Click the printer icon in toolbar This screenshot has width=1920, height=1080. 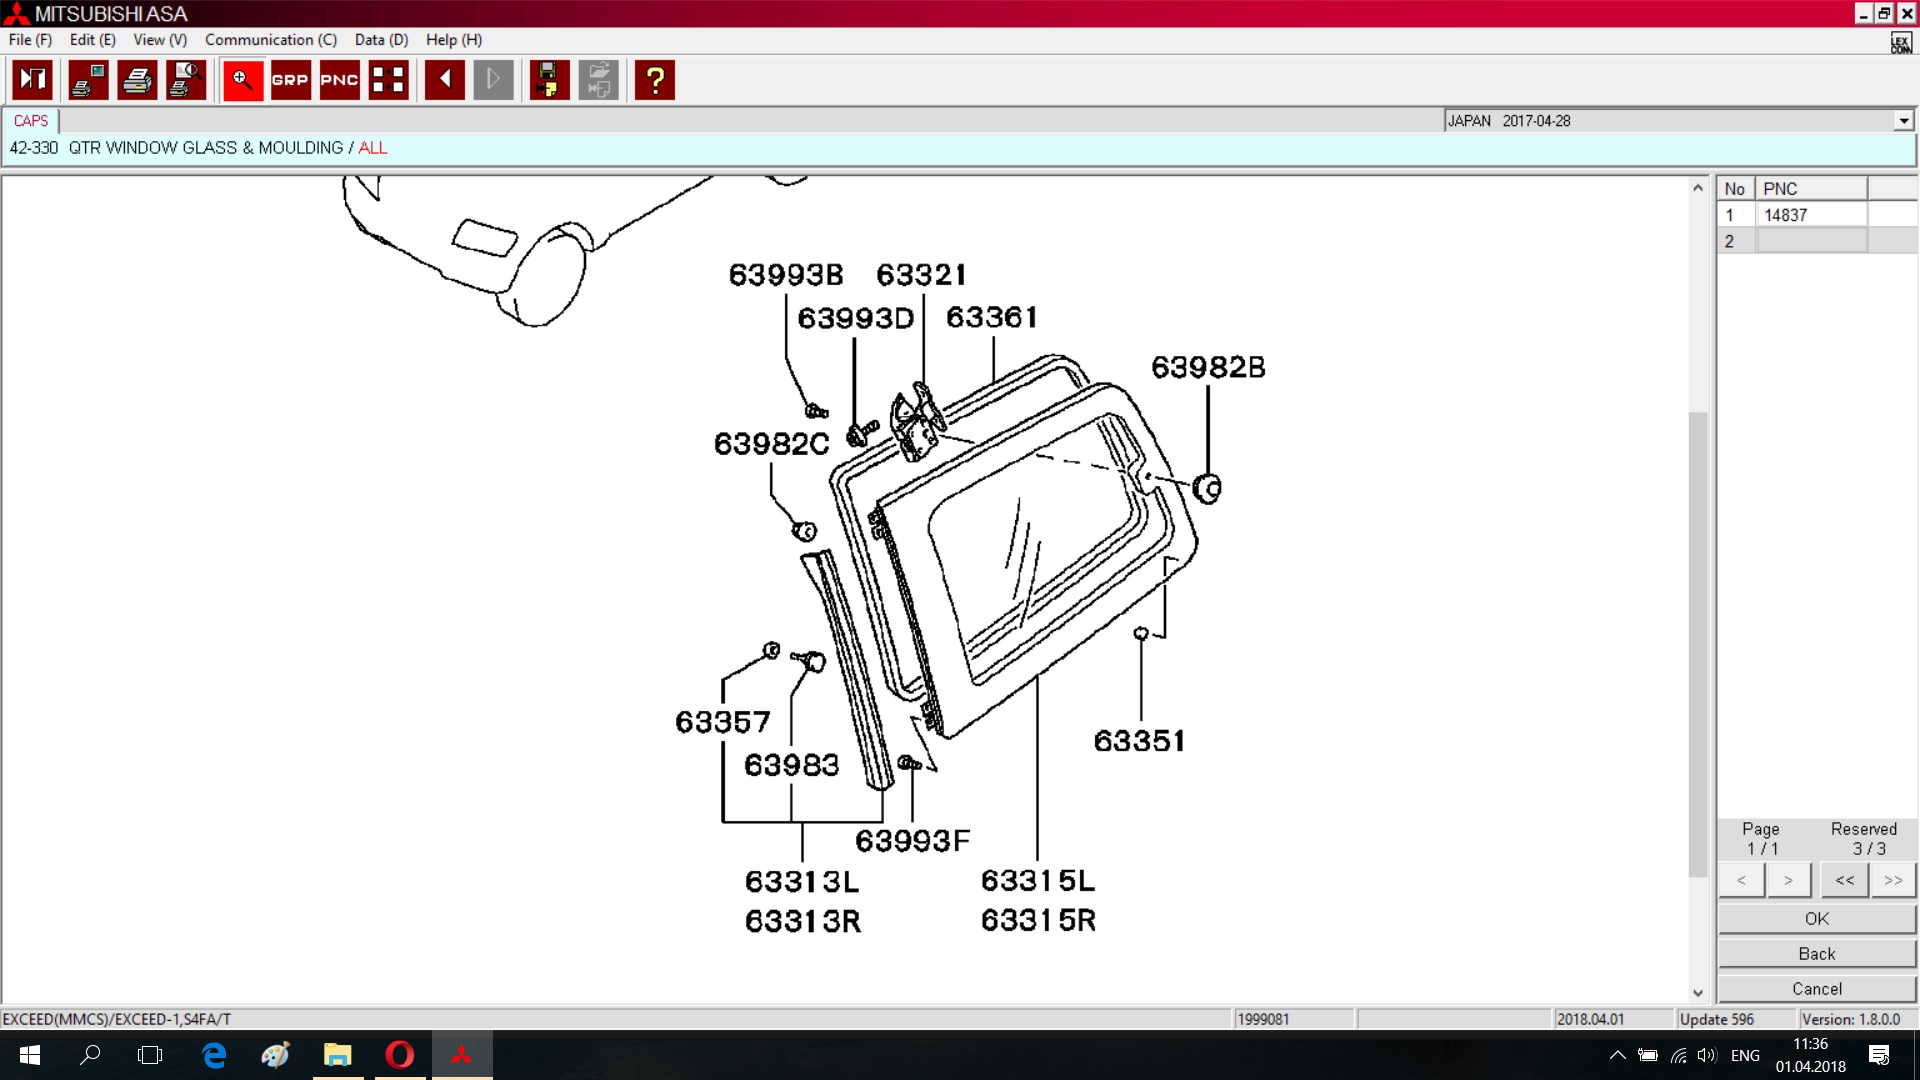[x=138, y=80]
